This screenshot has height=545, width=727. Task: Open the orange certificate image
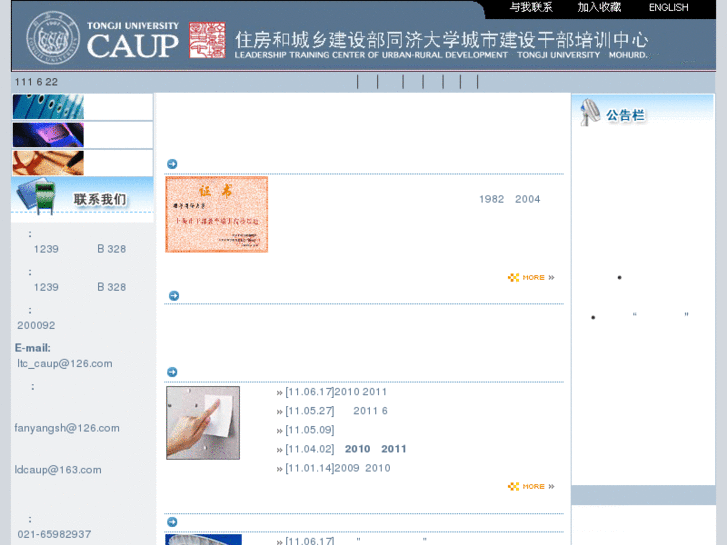coord(217,214)
